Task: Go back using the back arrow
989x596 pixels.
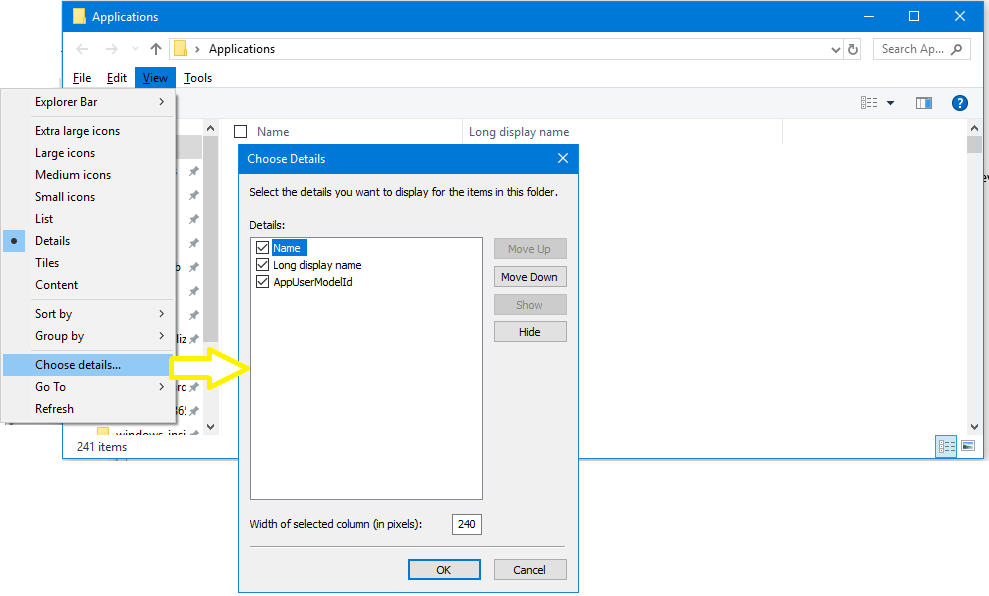Action: coord(81,48)
